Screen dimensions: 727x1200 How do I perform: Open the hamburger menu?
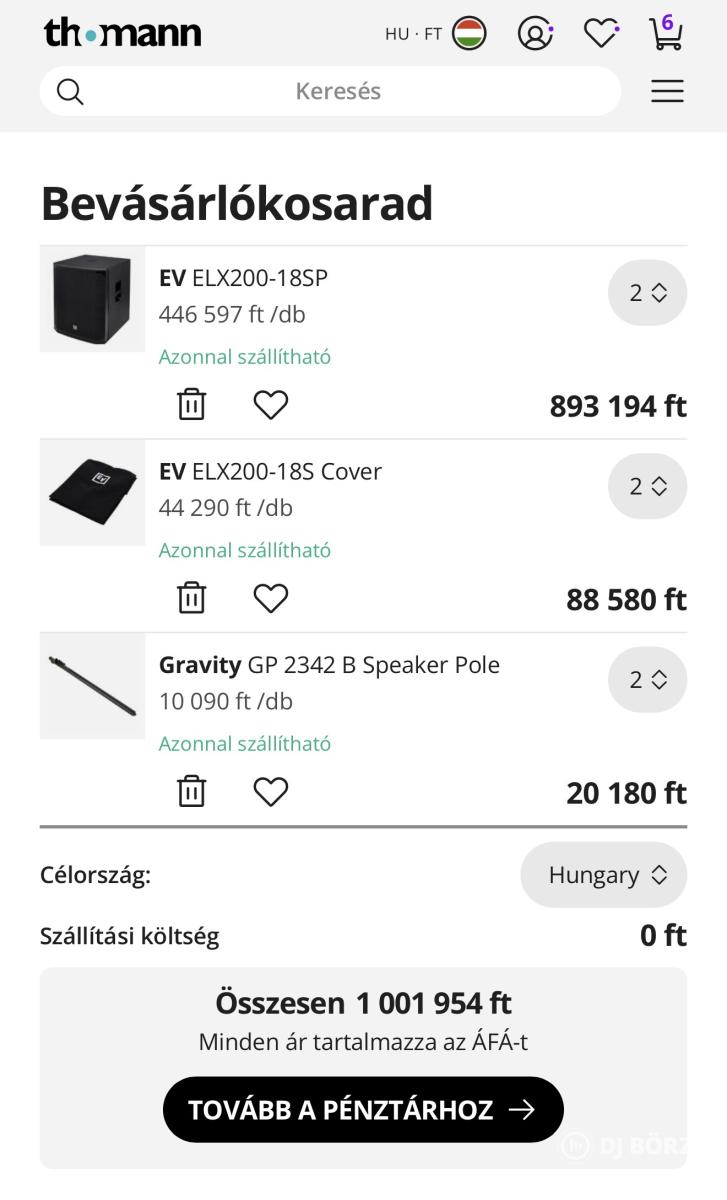click(x=667, y=92)
